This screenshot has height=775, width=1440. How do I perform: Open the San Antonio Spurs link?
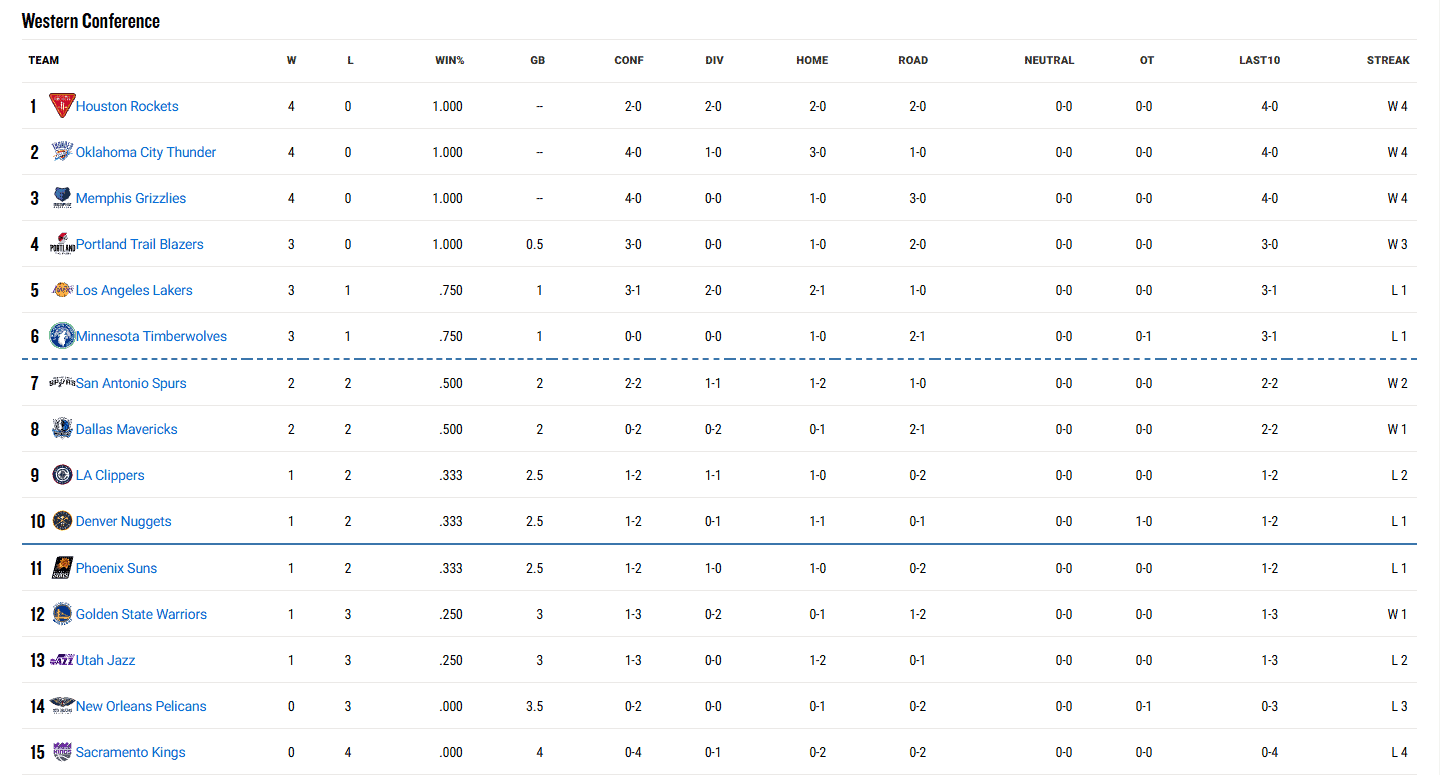pyautogui.click(x=131, y=383)
